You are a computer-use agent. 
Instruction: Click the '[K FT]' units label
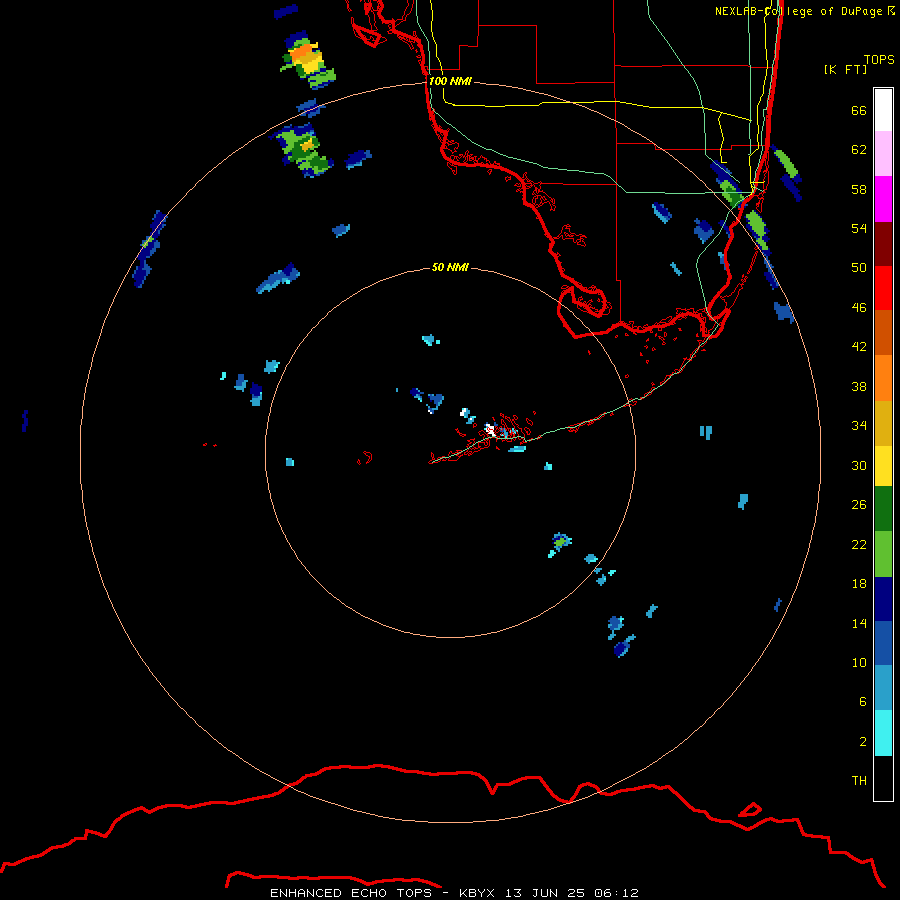(845, 69)
